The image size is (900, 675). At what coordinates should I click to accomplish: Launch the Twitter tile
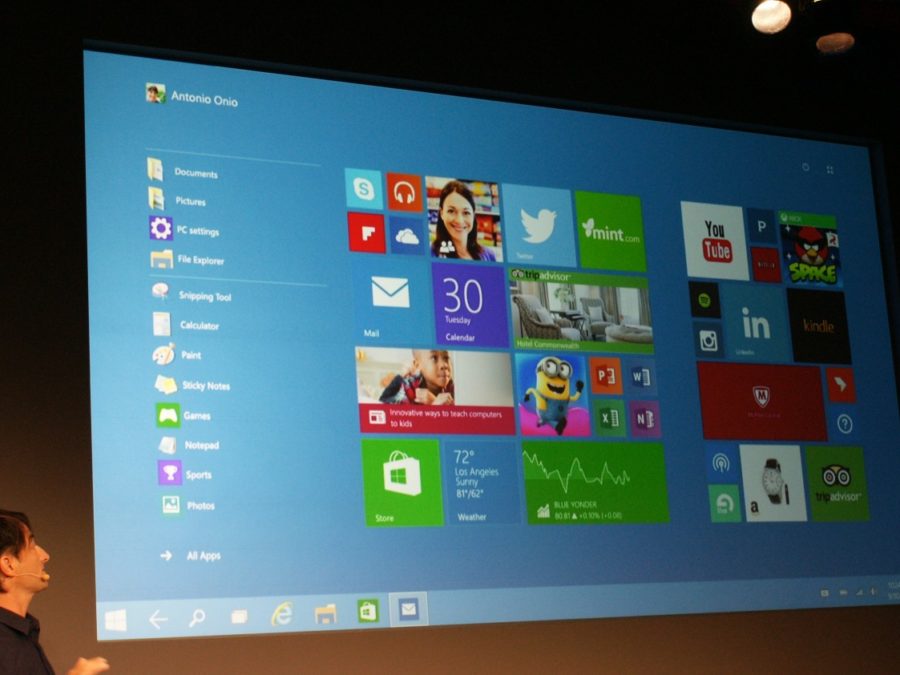pos(538,225)
